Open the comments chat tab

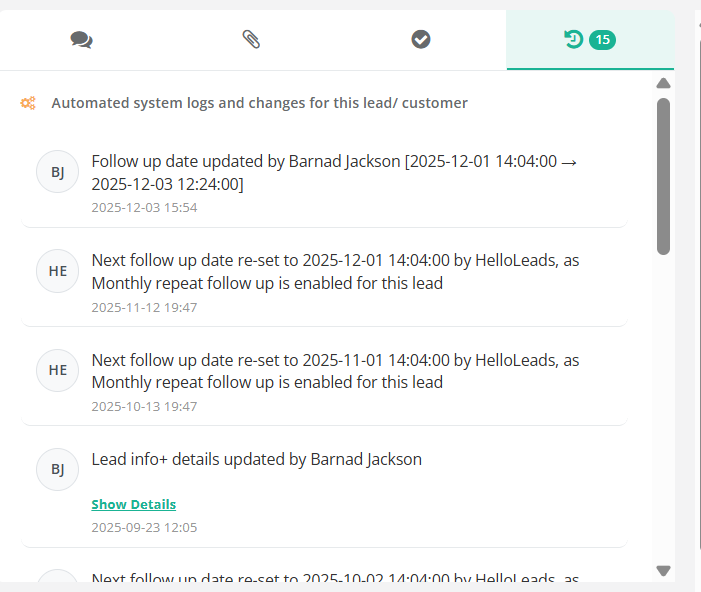(81, 40)
